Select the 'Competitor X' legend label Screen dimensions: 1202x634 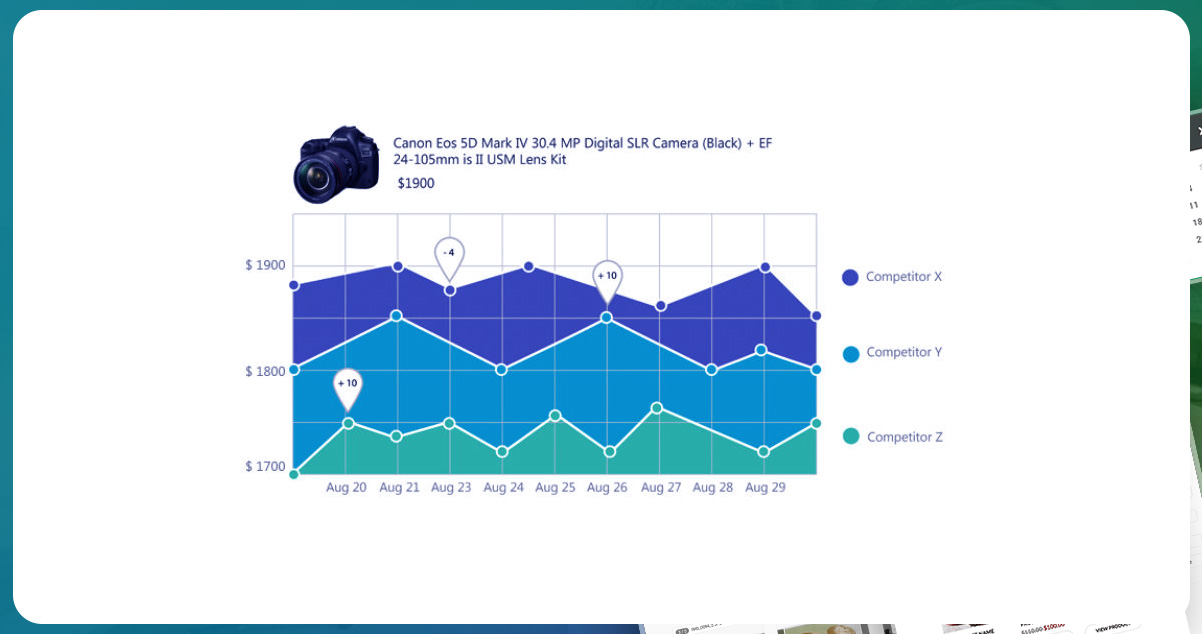click(x=904, y=277)
